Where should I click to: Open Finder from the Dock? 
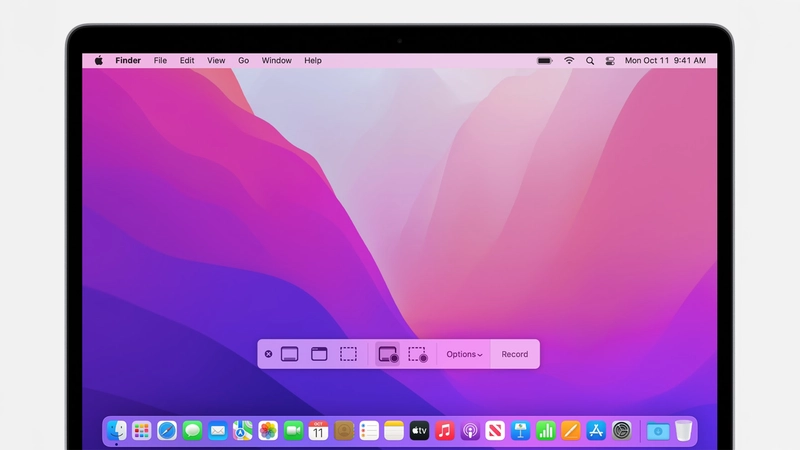(117, 431)
